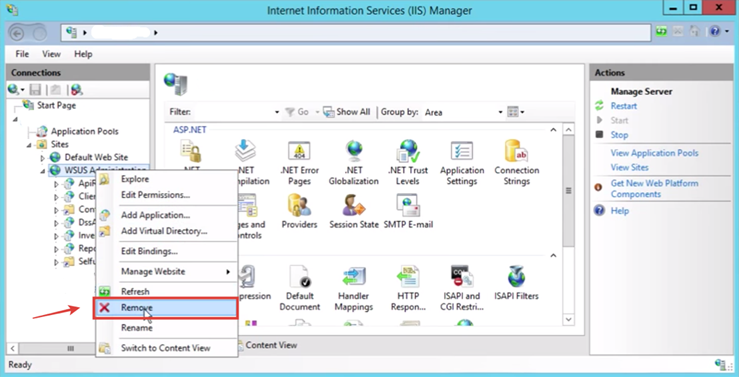Click the Help question mark icon in toolbar
739x377 pixels.
[715, 32]
